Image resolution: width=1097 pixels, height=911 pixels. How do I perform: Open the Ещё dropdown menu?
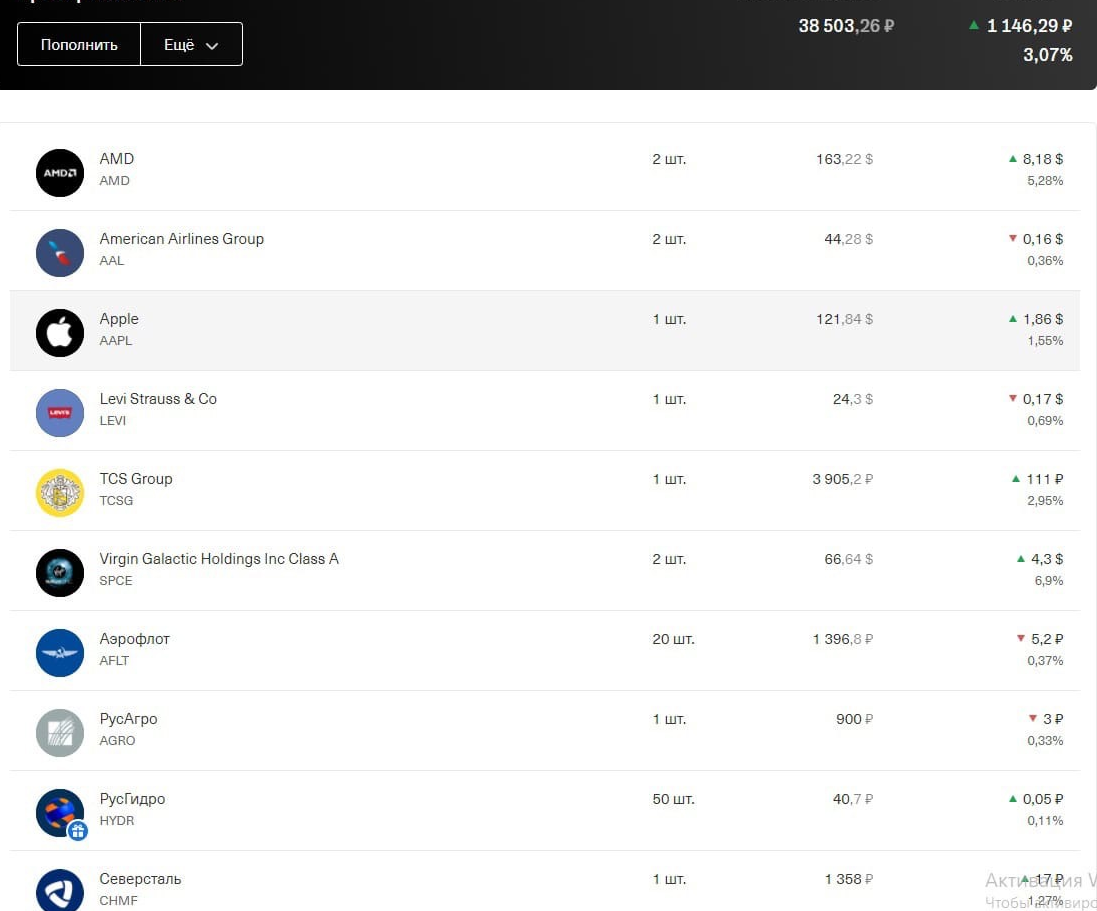[191, 45]
